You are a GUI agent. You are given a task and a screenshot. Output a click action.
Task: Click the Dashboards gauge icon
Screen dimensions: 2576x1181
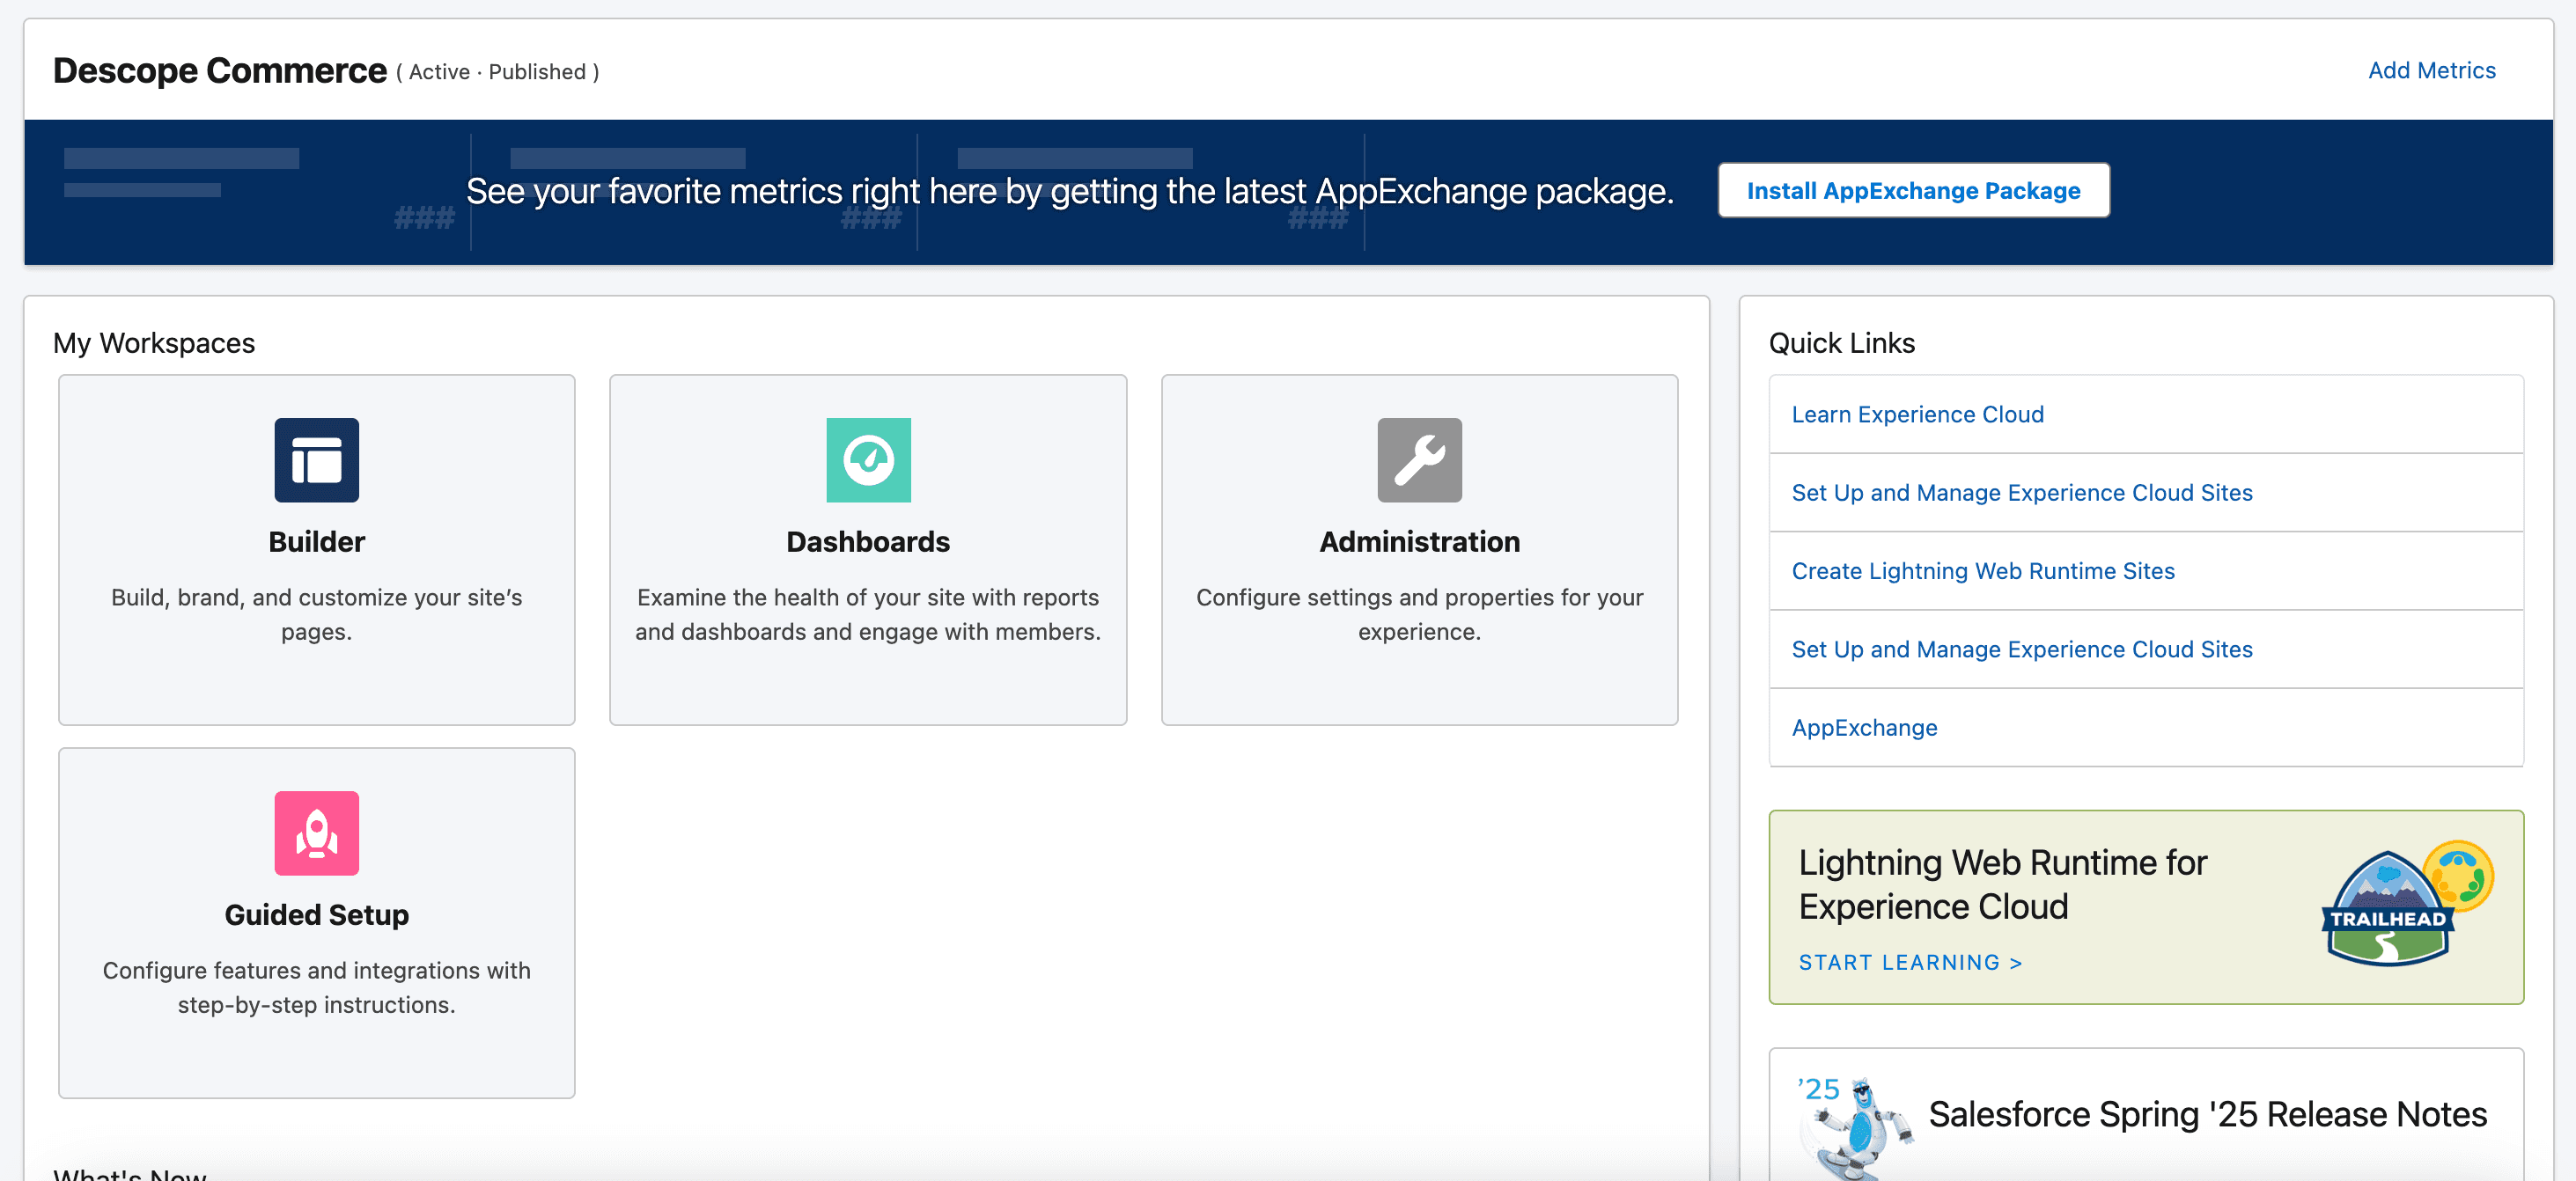coord(868,460)
